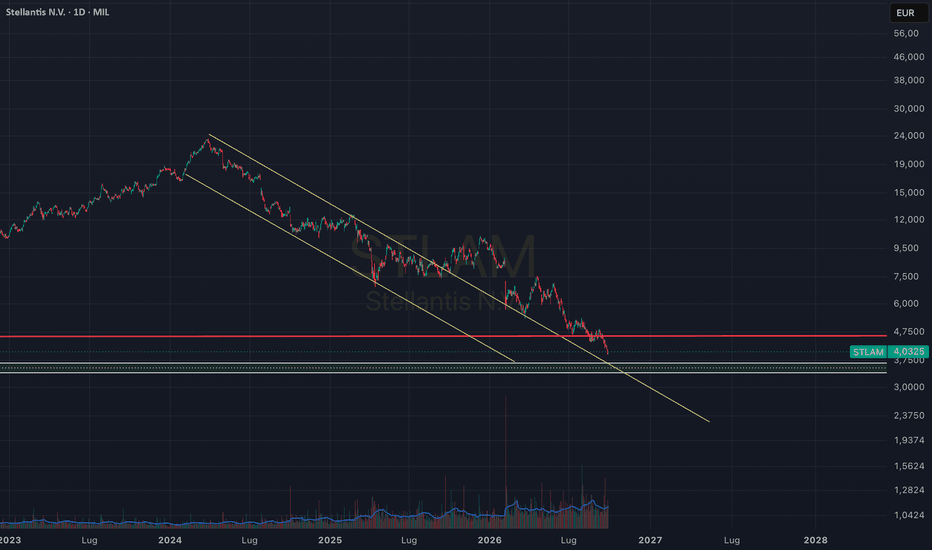Click the 46,000 price axis label
This screenshot has height=550, width=932.
point(909,56)
